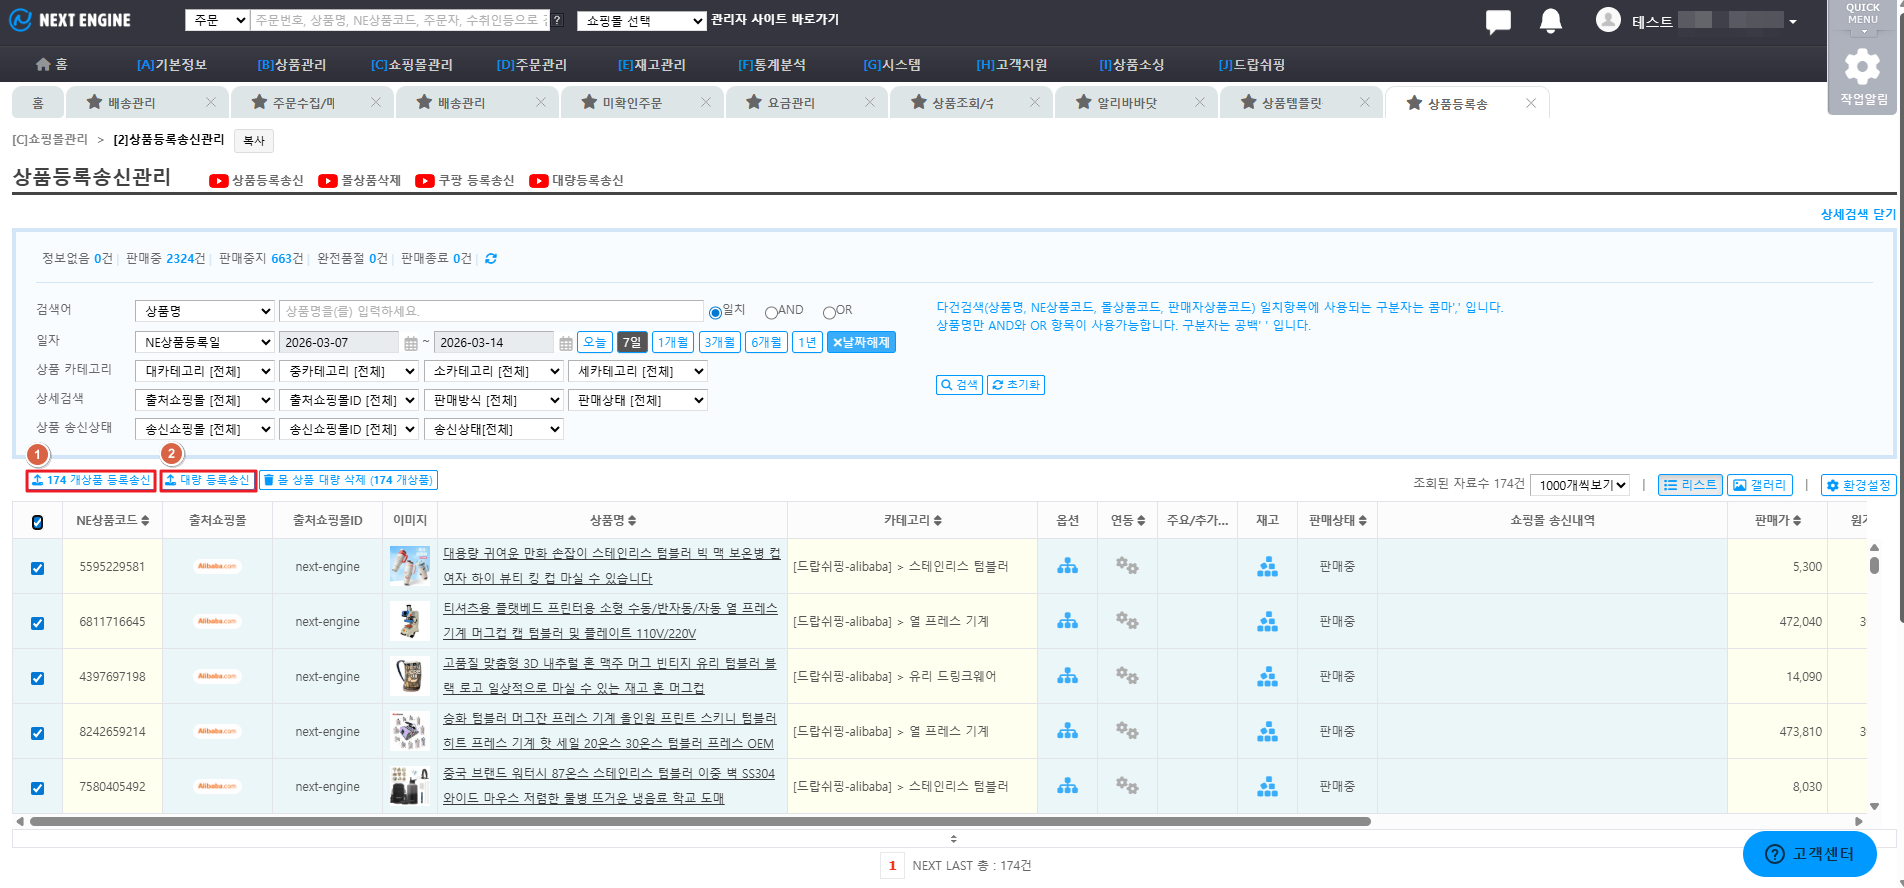The image size is (1904, 888).
Task: Click the product name search input field
Action: coord(490,312)
